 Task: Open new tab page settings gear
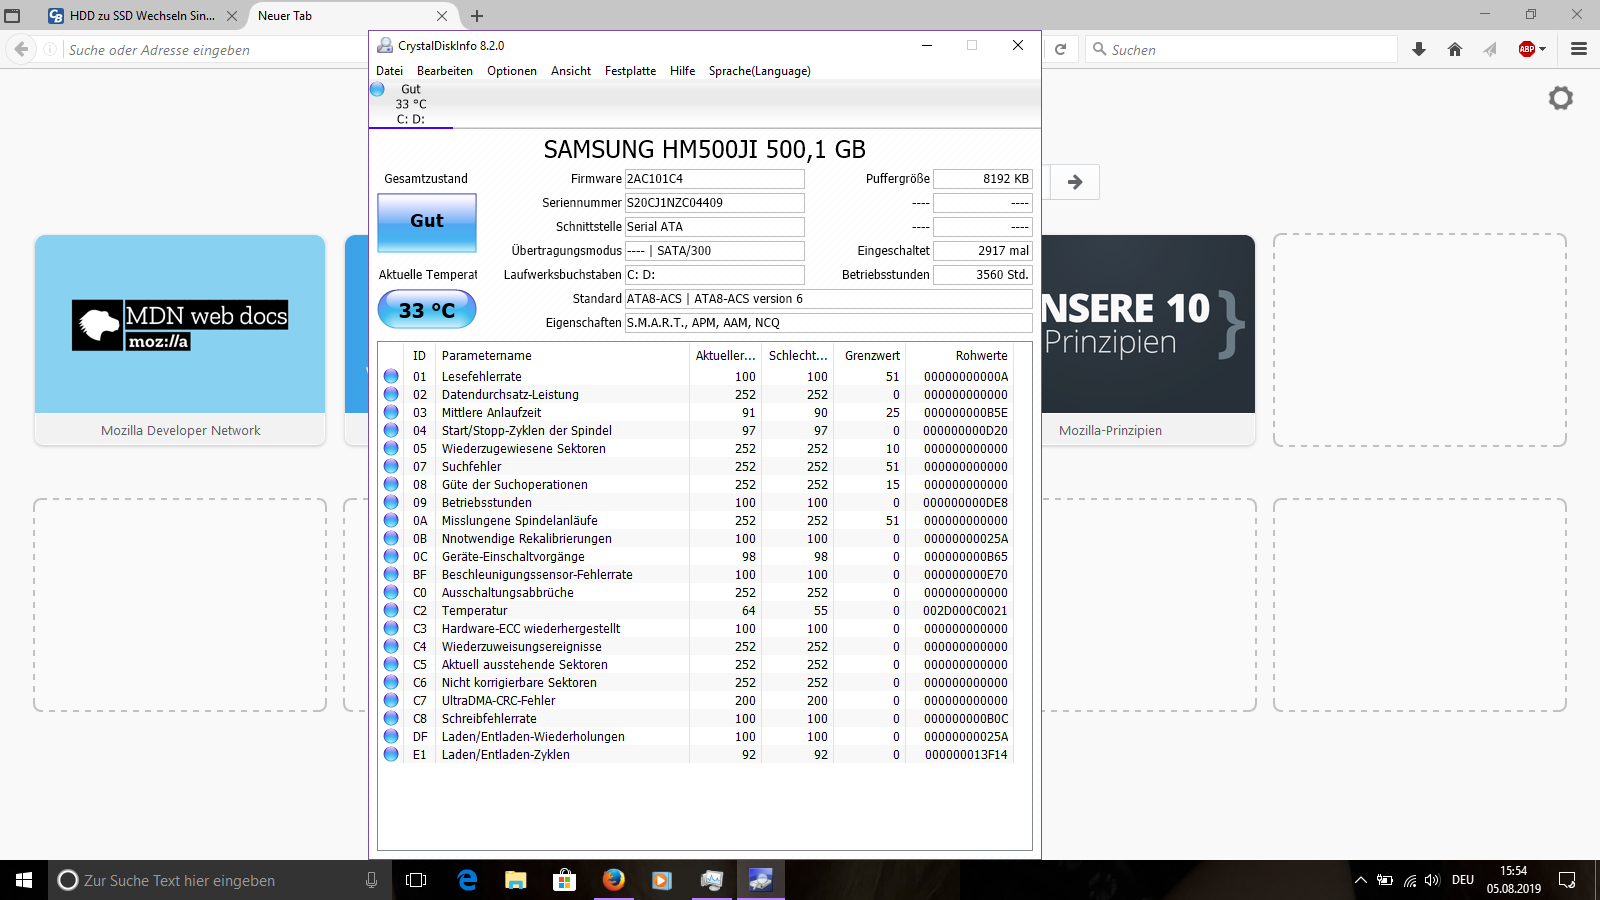(1561, 98)
